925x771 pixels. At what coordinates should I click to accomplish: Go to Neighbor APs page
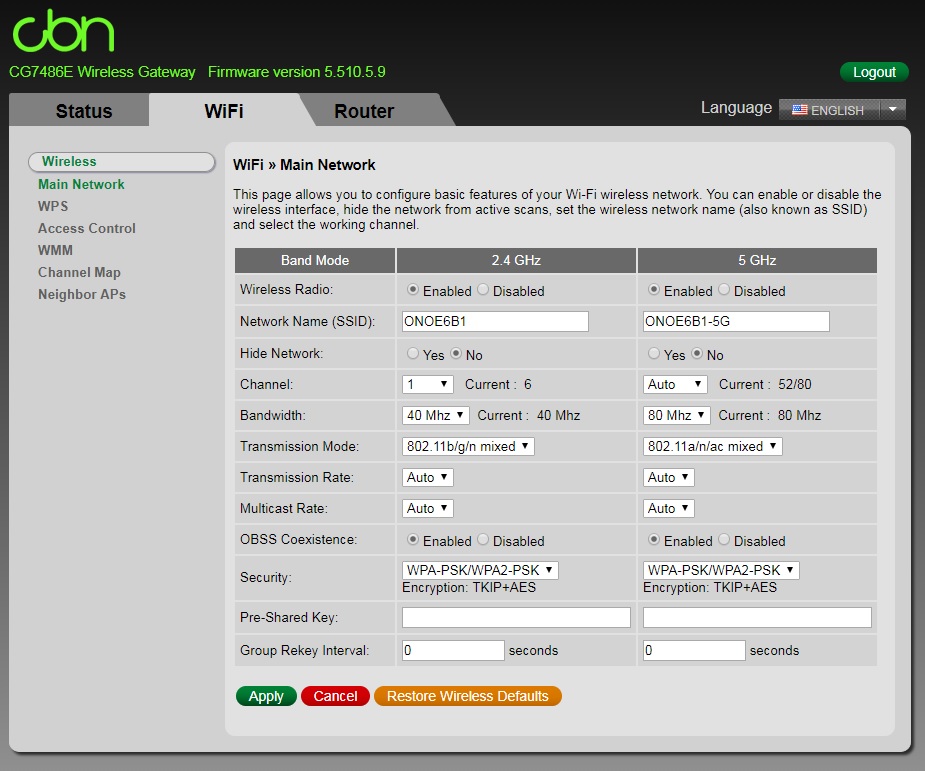[82, 294]
